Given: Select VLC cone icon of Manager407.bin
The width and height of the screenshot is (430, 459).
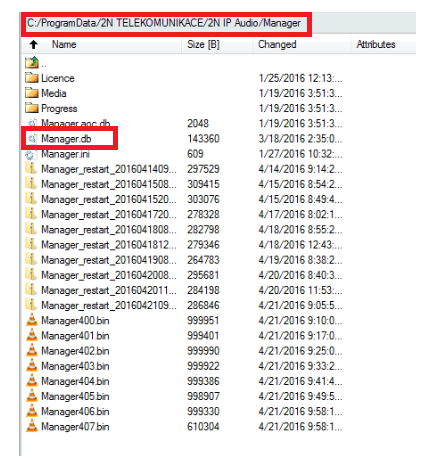Looking at the screenshot, I should [32, 426].
